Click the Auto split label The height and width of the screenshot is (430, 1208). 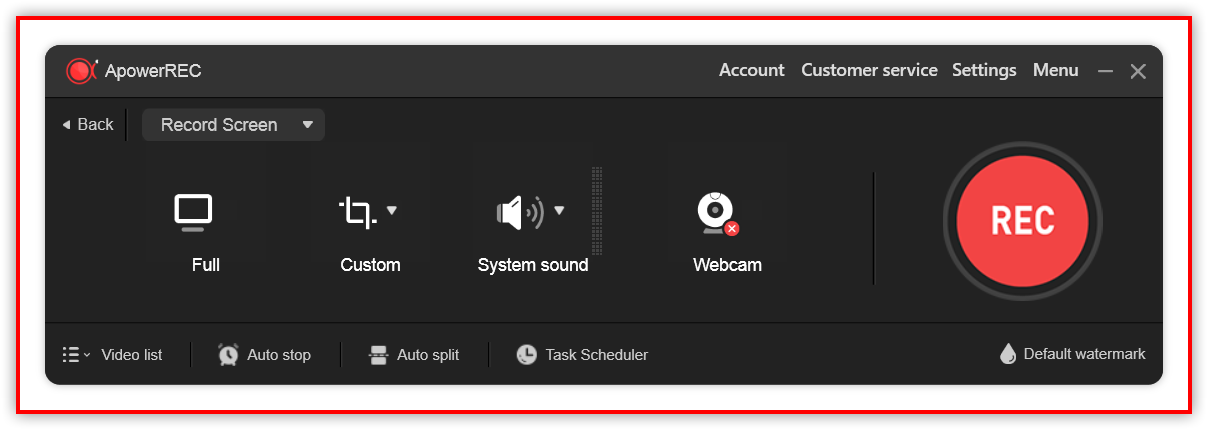point(428,355)
